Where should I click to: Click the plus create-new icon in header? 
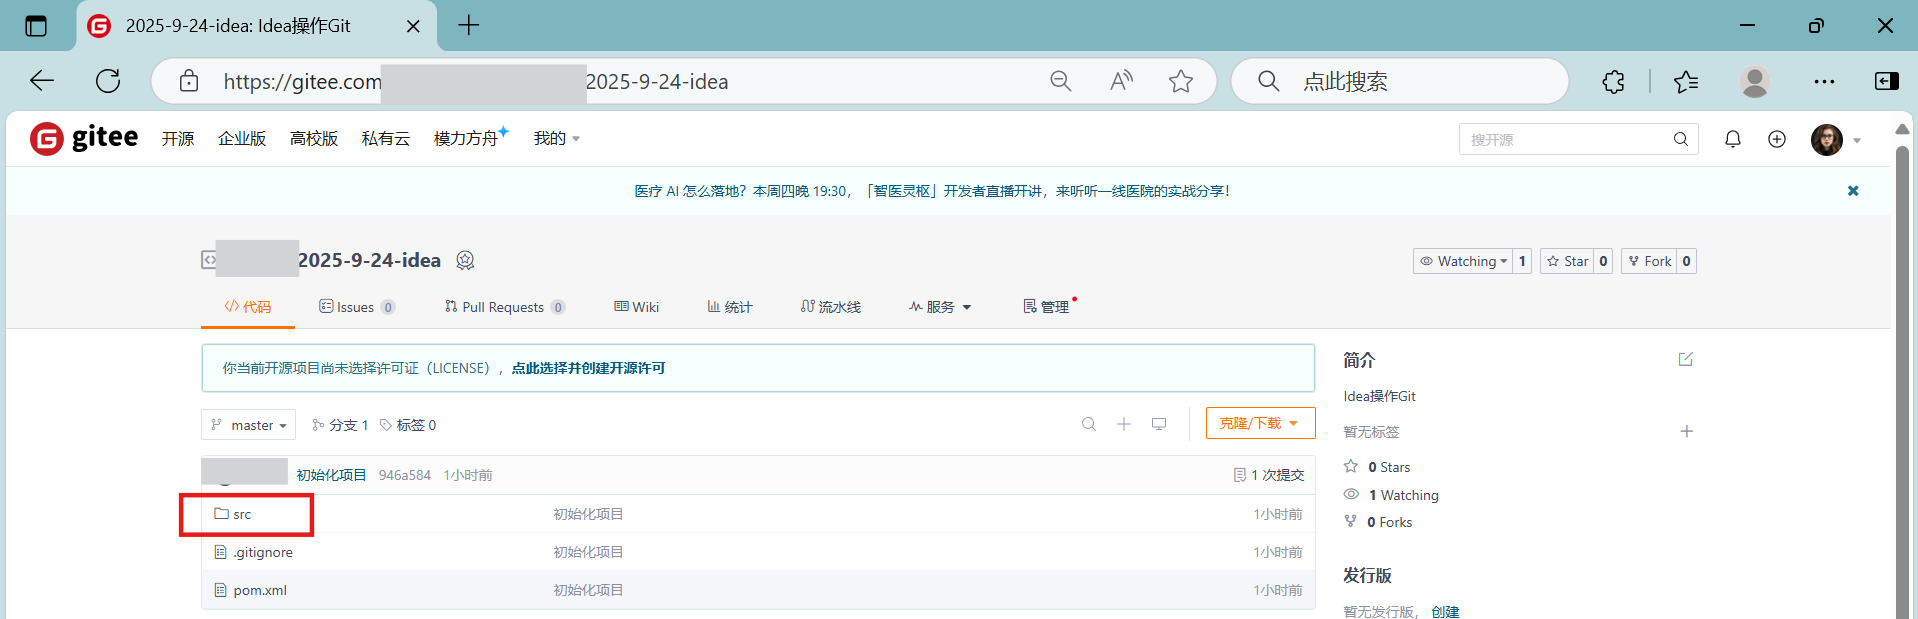pos(1777,139)
